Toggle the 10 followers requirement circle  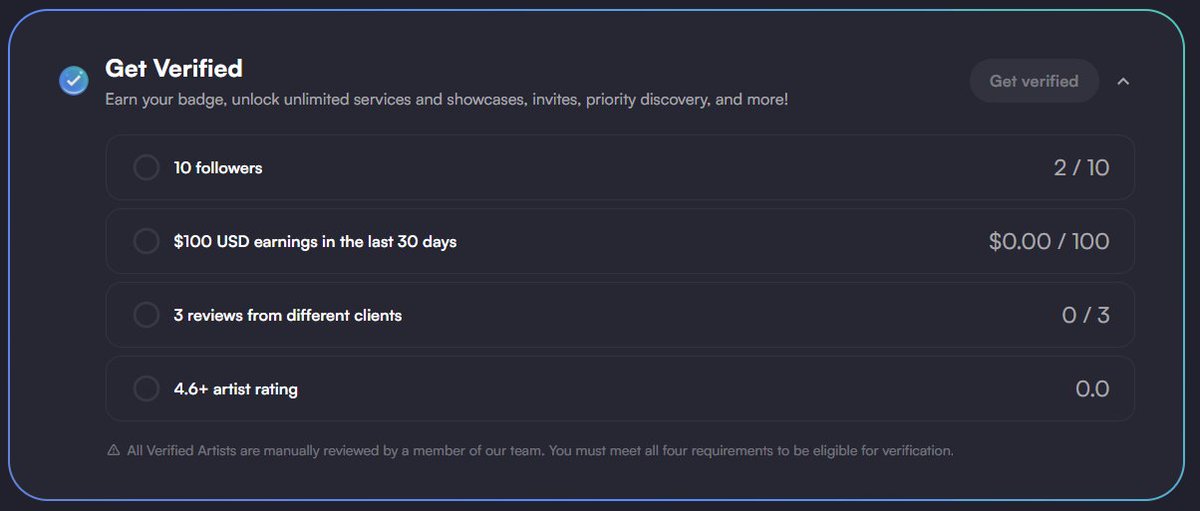[x=146, y=168]
